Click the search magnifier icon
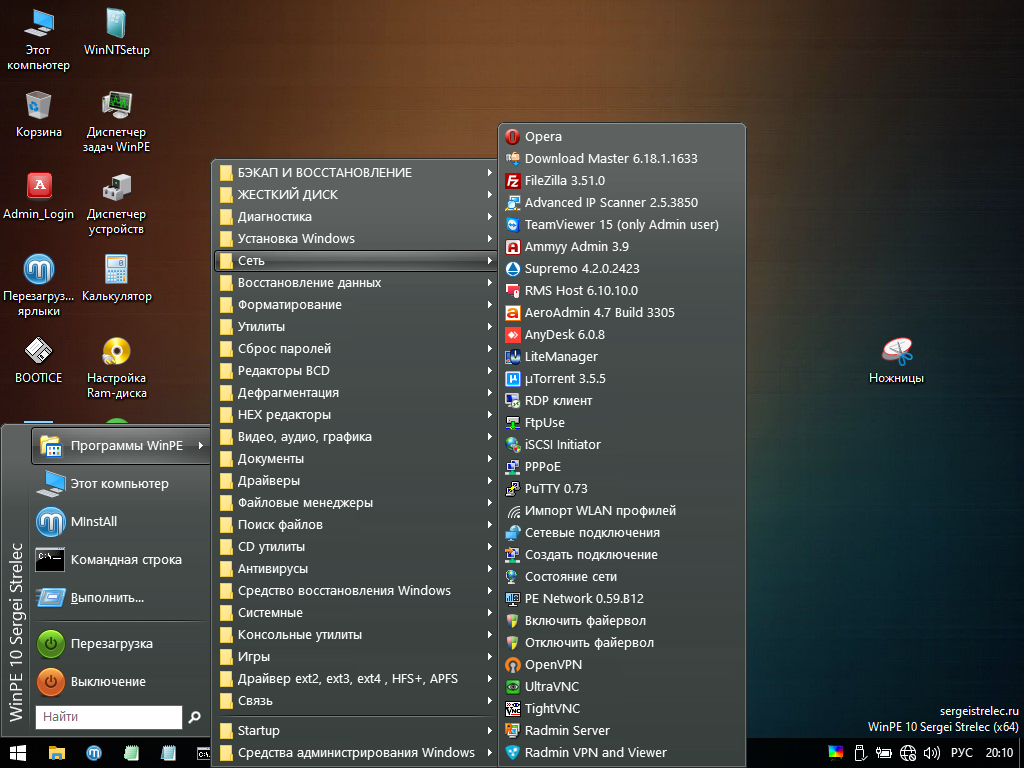The height and width of the screenshot is (768, 1024). [x=195, y=717]
